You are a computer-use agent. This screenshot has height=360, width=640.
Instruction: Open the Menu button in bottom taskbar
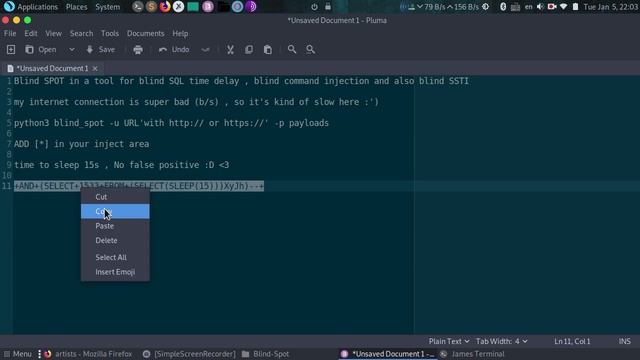(x=18, y=354)
